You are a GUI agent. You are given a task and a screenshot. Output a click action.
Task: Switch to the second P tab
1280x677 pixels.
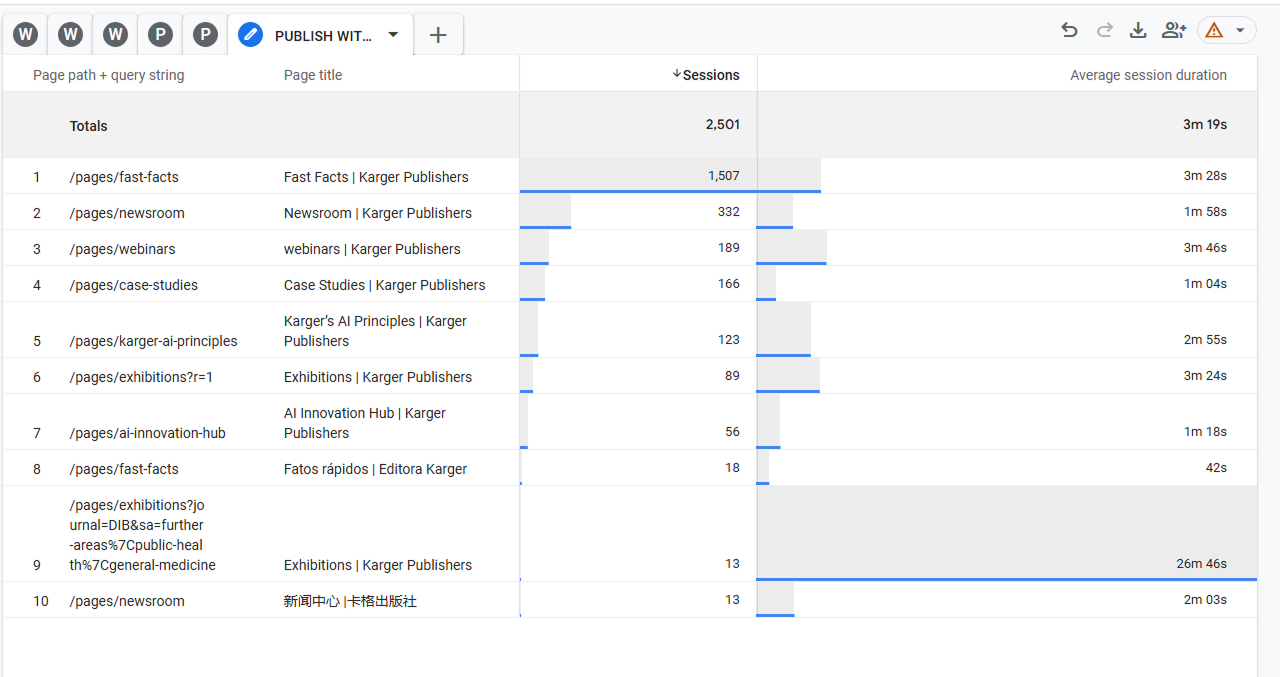pos(205,35)
